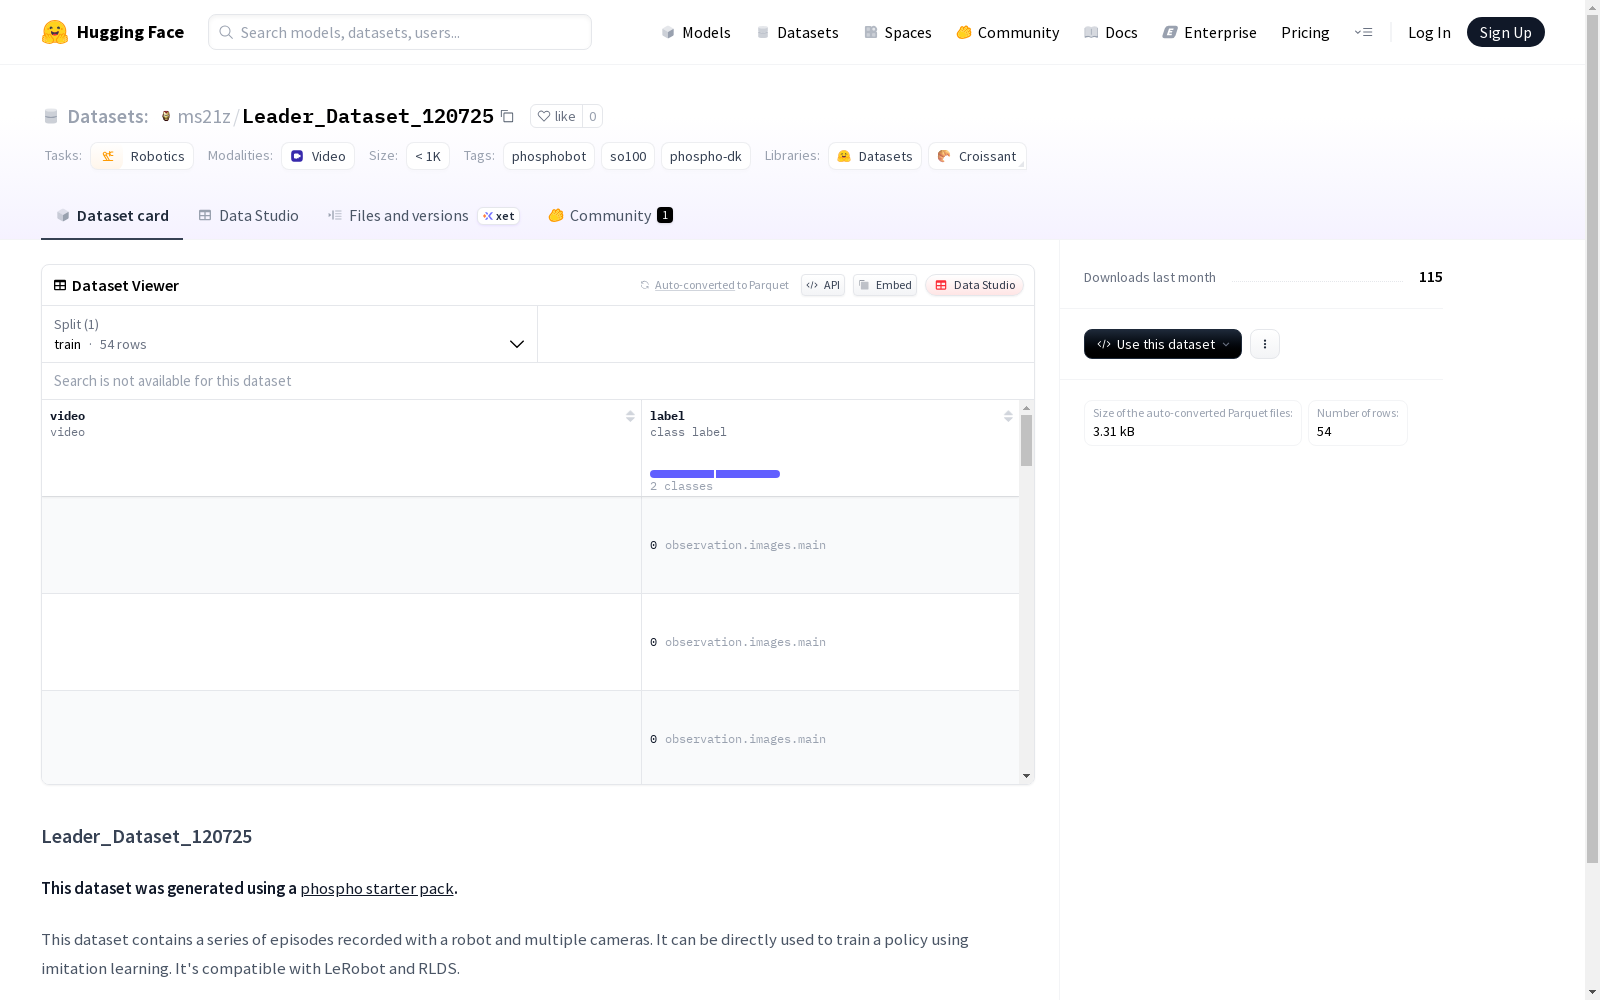Click the phospho-dk tag

[x=706, y=156]
